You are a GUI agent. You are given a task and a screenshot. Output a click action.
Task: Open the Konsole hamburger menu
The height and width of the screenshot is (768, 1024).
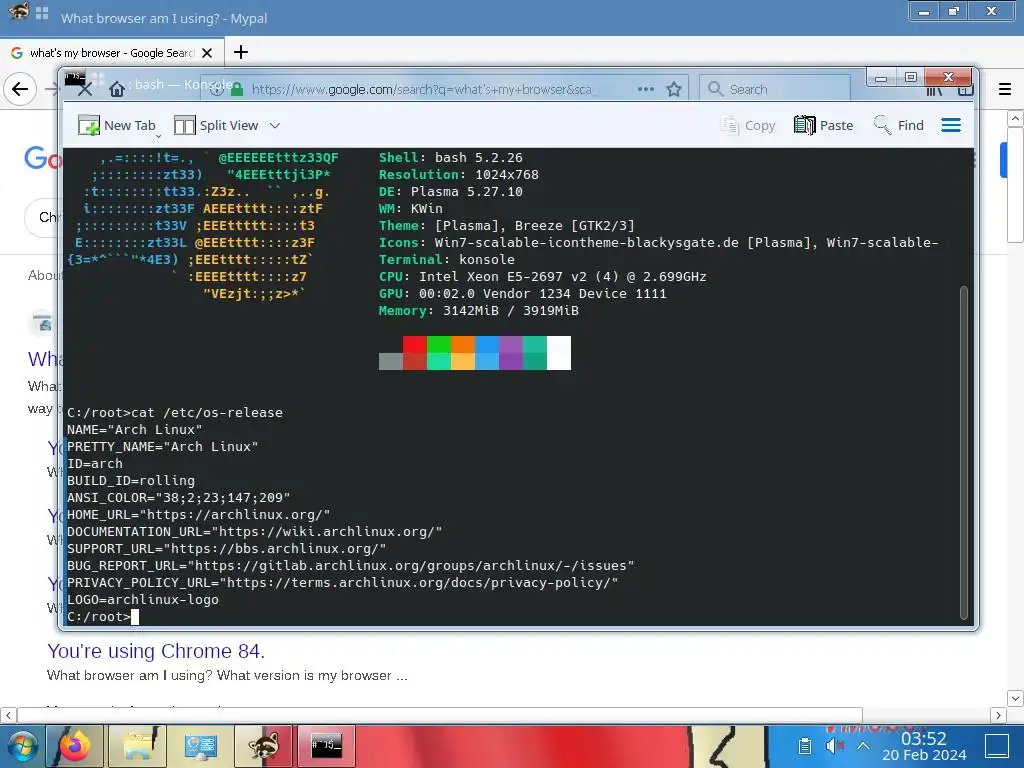(x=951, y=125)
